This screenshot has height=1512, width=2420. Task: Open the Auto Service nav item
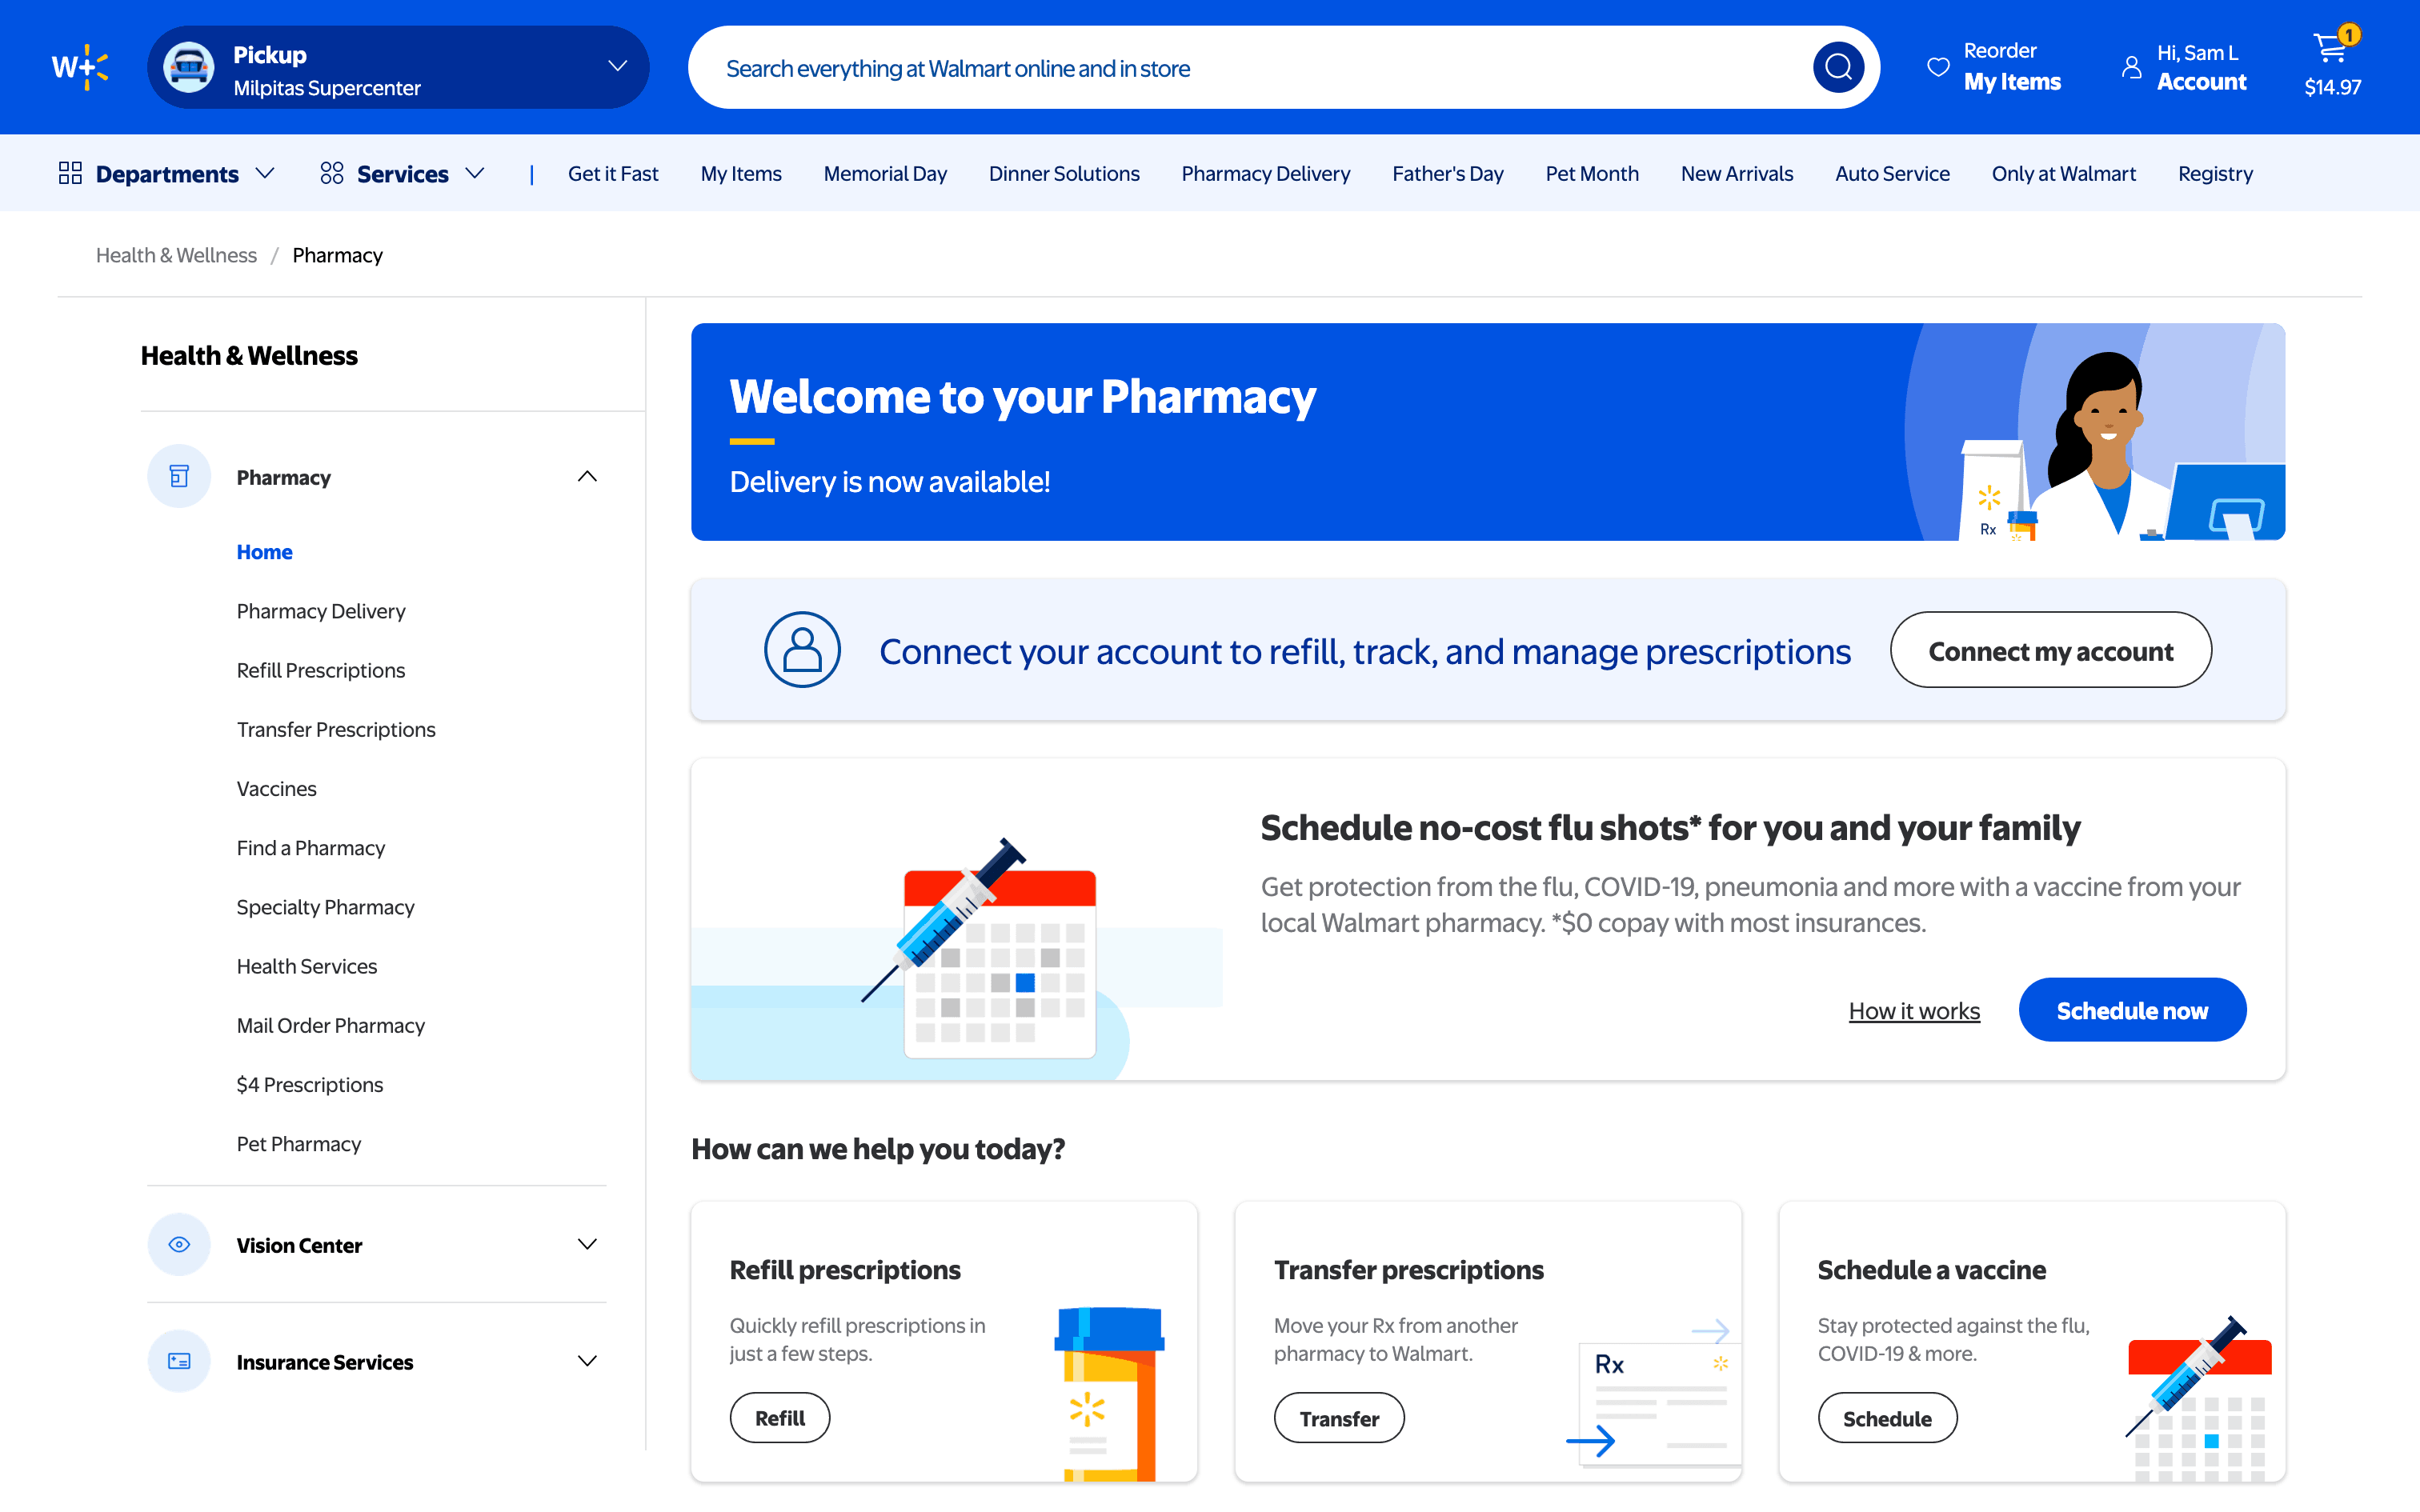click(1891, 174)
